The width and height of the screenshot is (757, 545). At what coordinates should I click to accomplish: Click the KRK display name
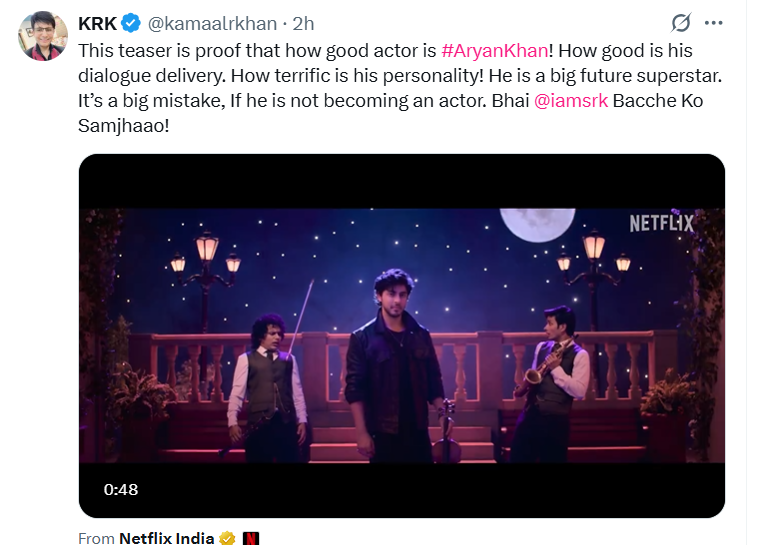(98, 23)
